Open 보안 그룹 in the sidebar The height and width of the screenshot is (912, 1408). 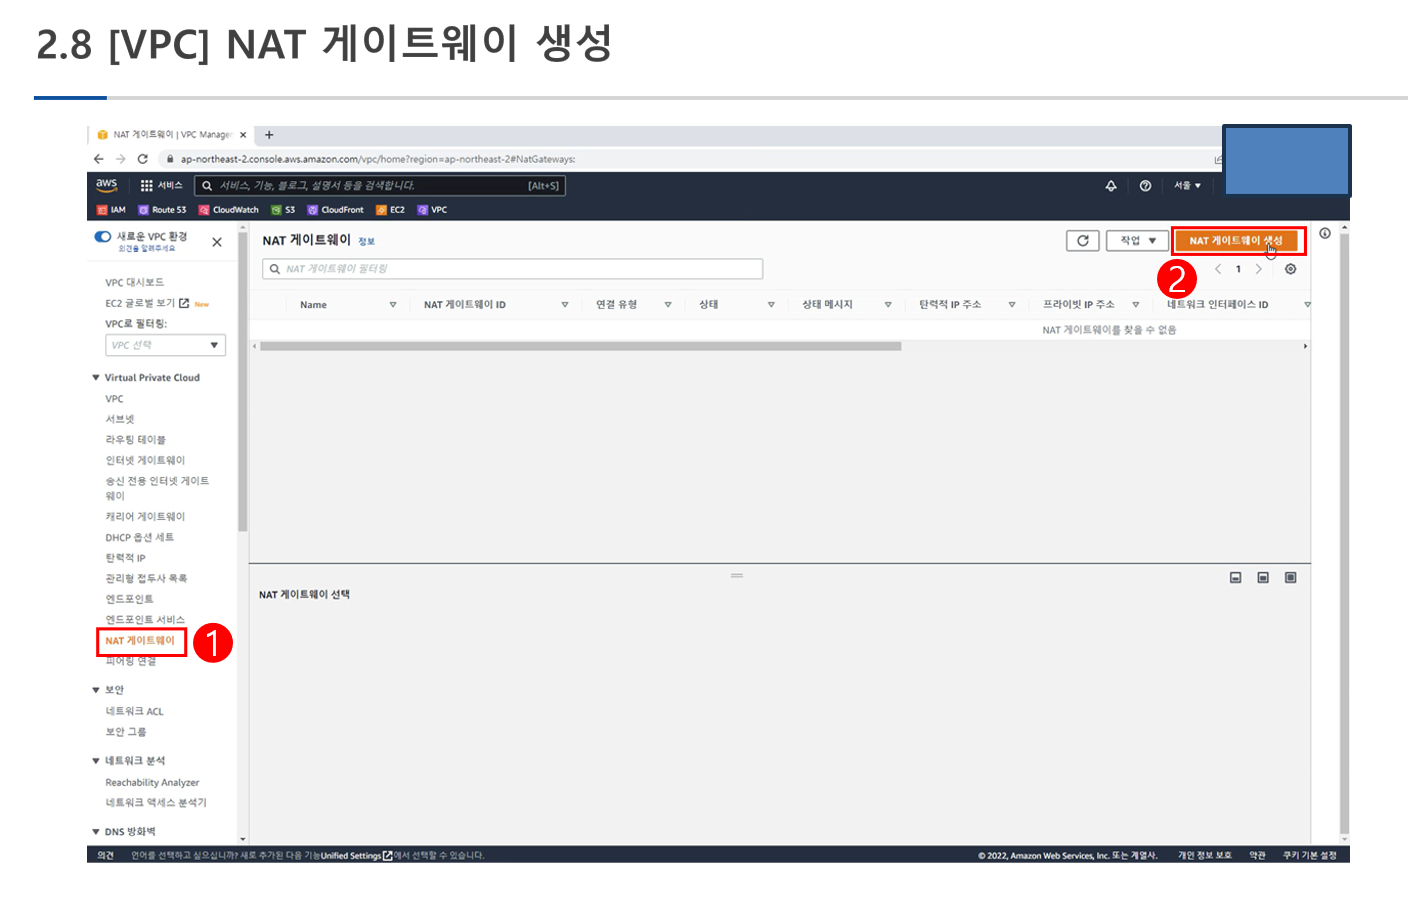point(126,732)
